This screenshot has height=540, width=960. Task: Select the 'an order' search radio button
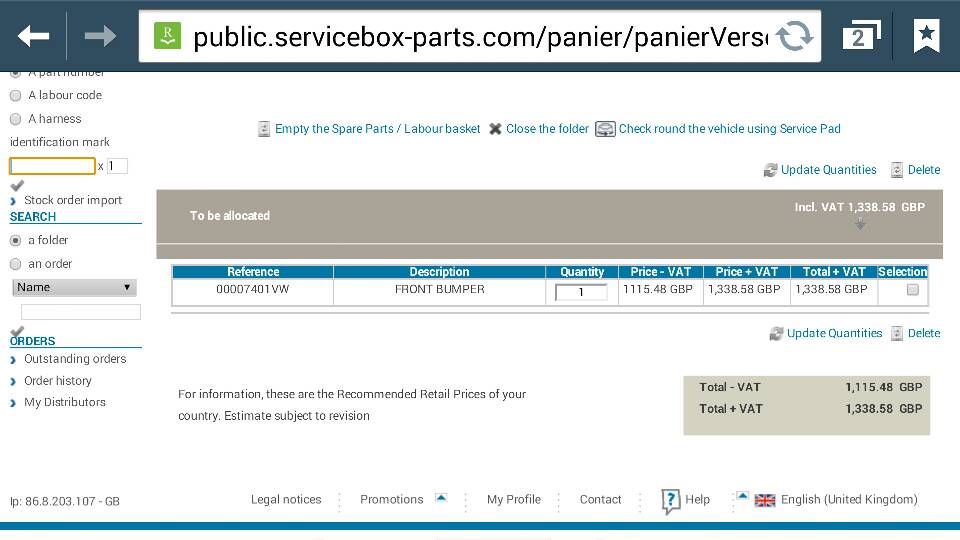[15, 264]
